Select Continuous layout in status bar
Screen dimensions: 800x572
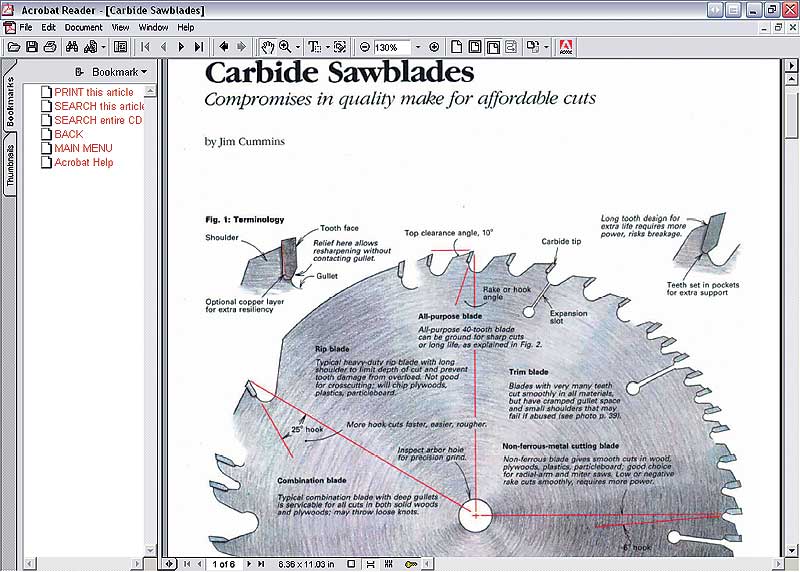coord(370,564)
